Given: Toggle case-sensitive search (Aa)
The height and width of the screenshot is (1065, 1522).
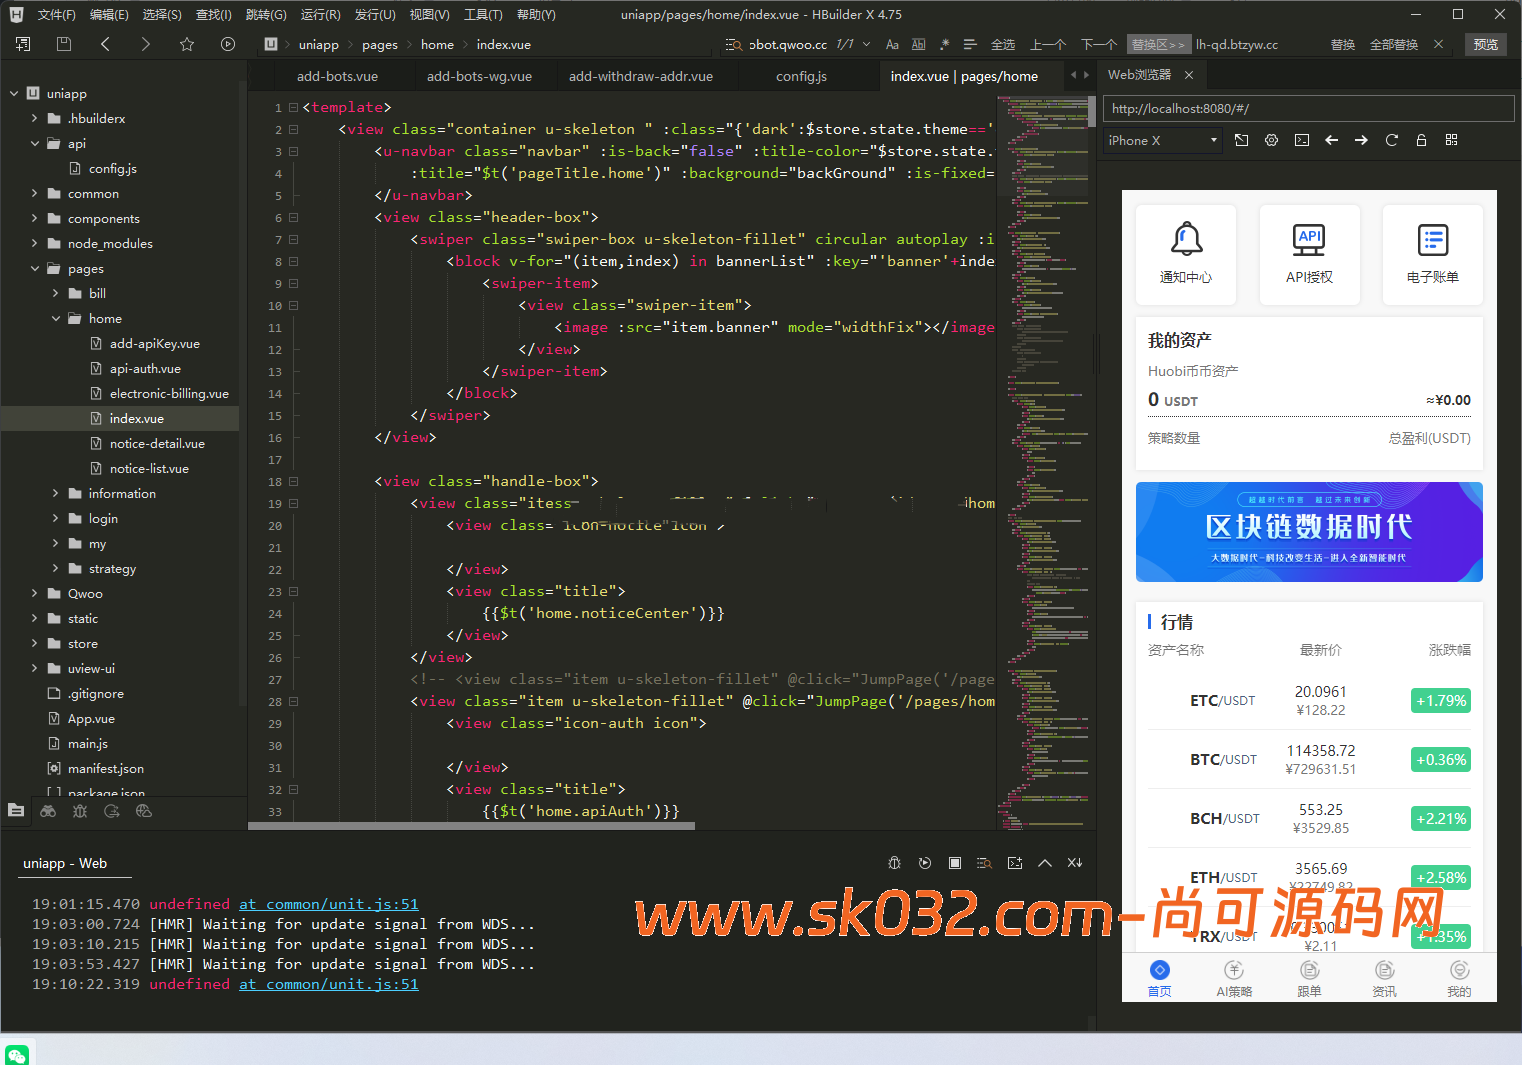Looking at the screenshot, I should tap(892, 44).
